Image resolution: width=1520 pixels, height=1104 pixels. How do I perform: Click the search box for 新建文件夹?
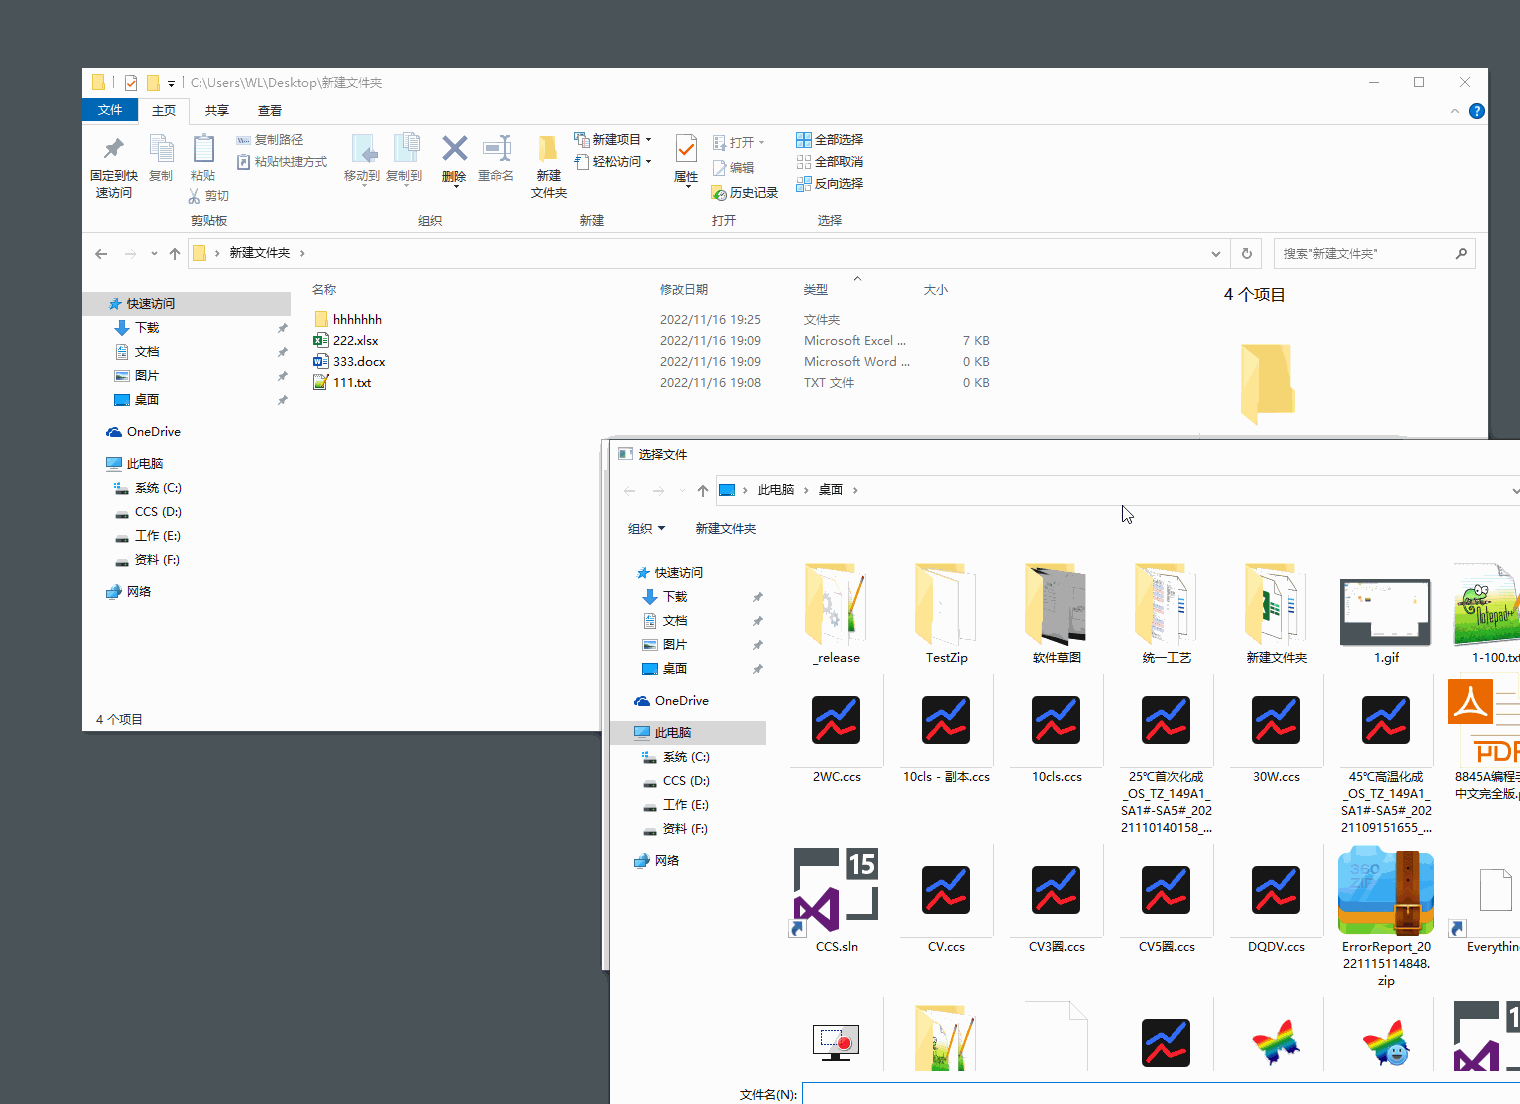[x=1365, y=254]
